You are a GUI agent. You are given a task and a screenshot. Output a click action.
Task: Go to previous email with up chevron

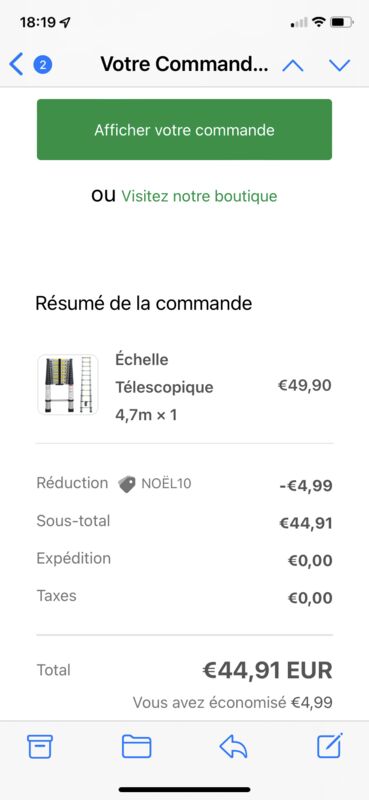coord(293,65)
